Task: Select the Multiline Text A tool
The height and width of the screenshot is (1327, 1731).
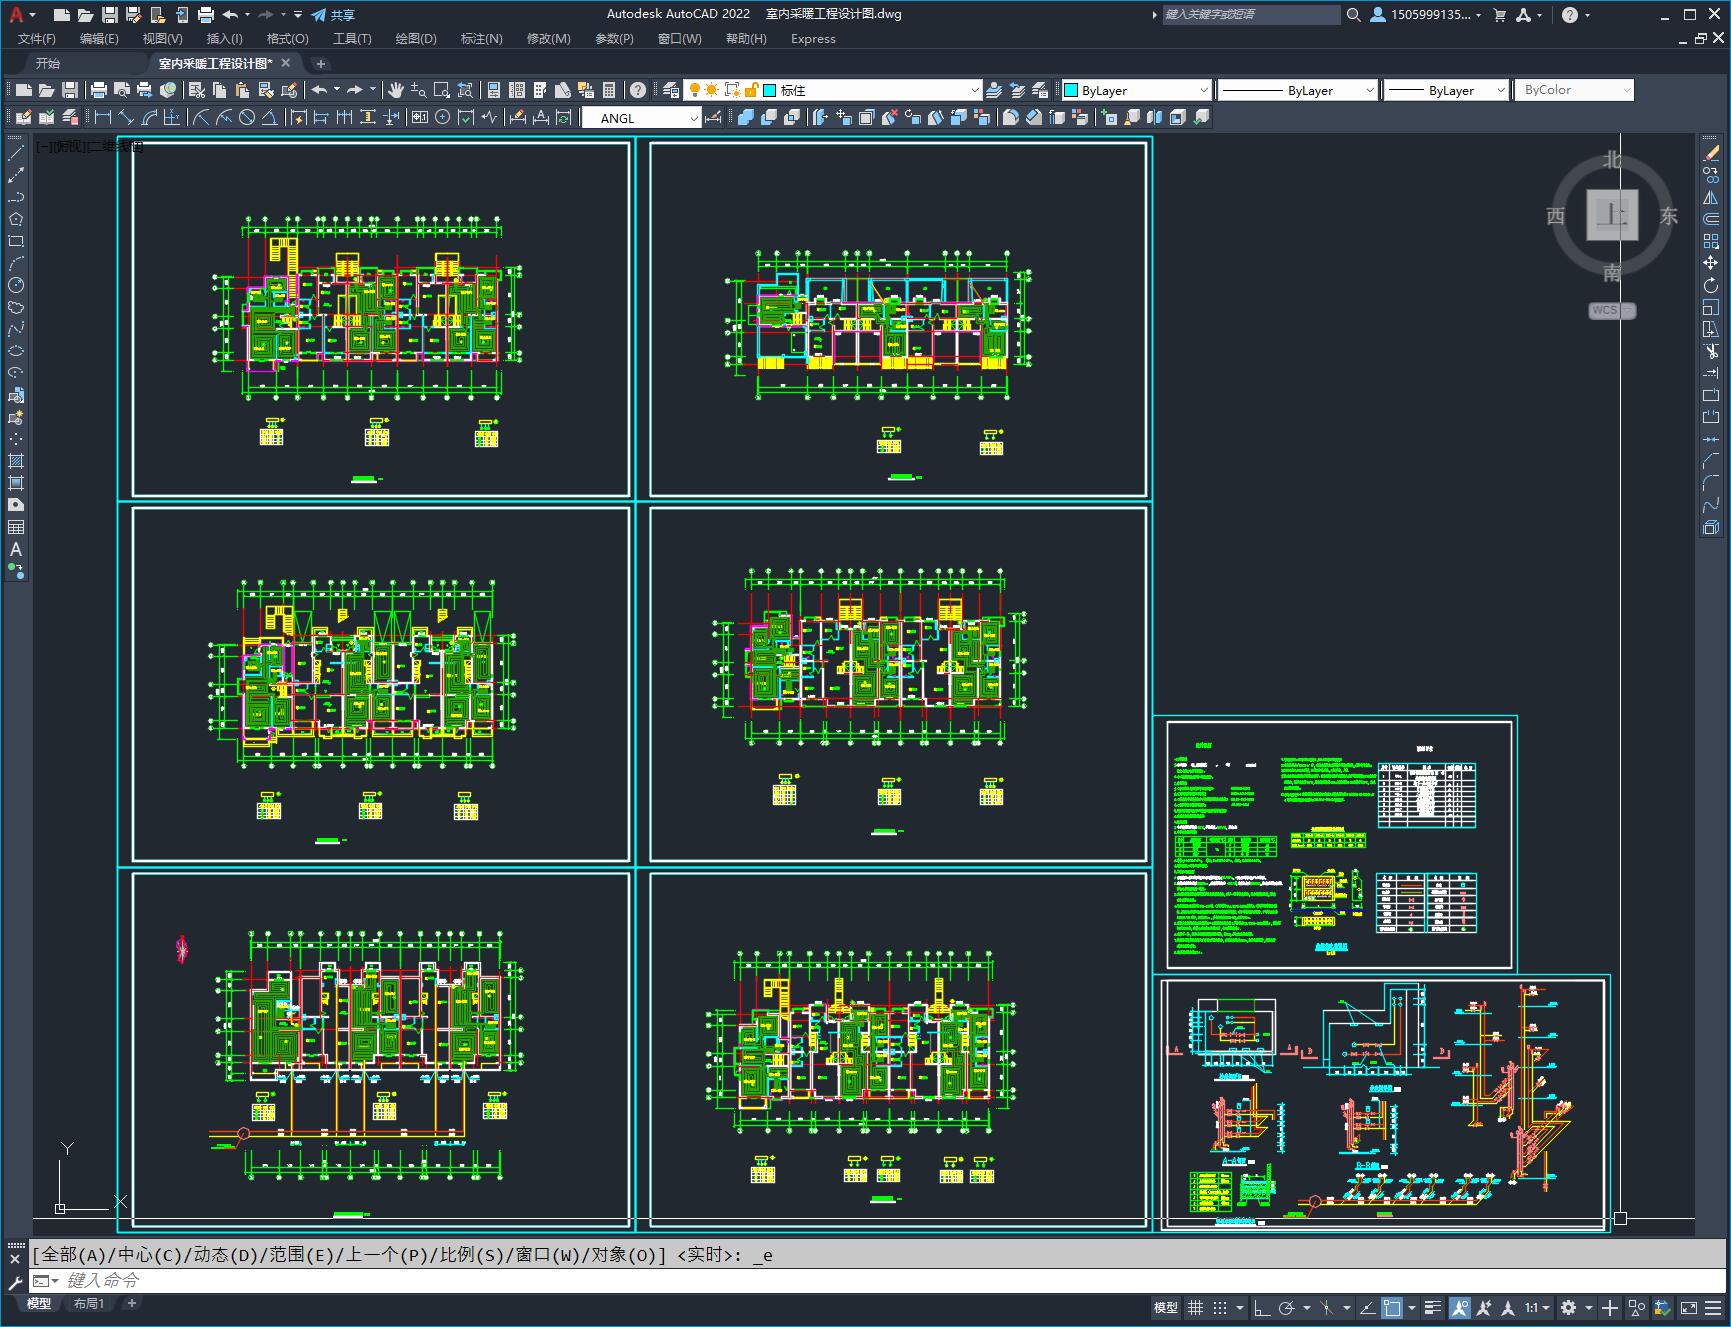Action: click(x=16, y=549)
